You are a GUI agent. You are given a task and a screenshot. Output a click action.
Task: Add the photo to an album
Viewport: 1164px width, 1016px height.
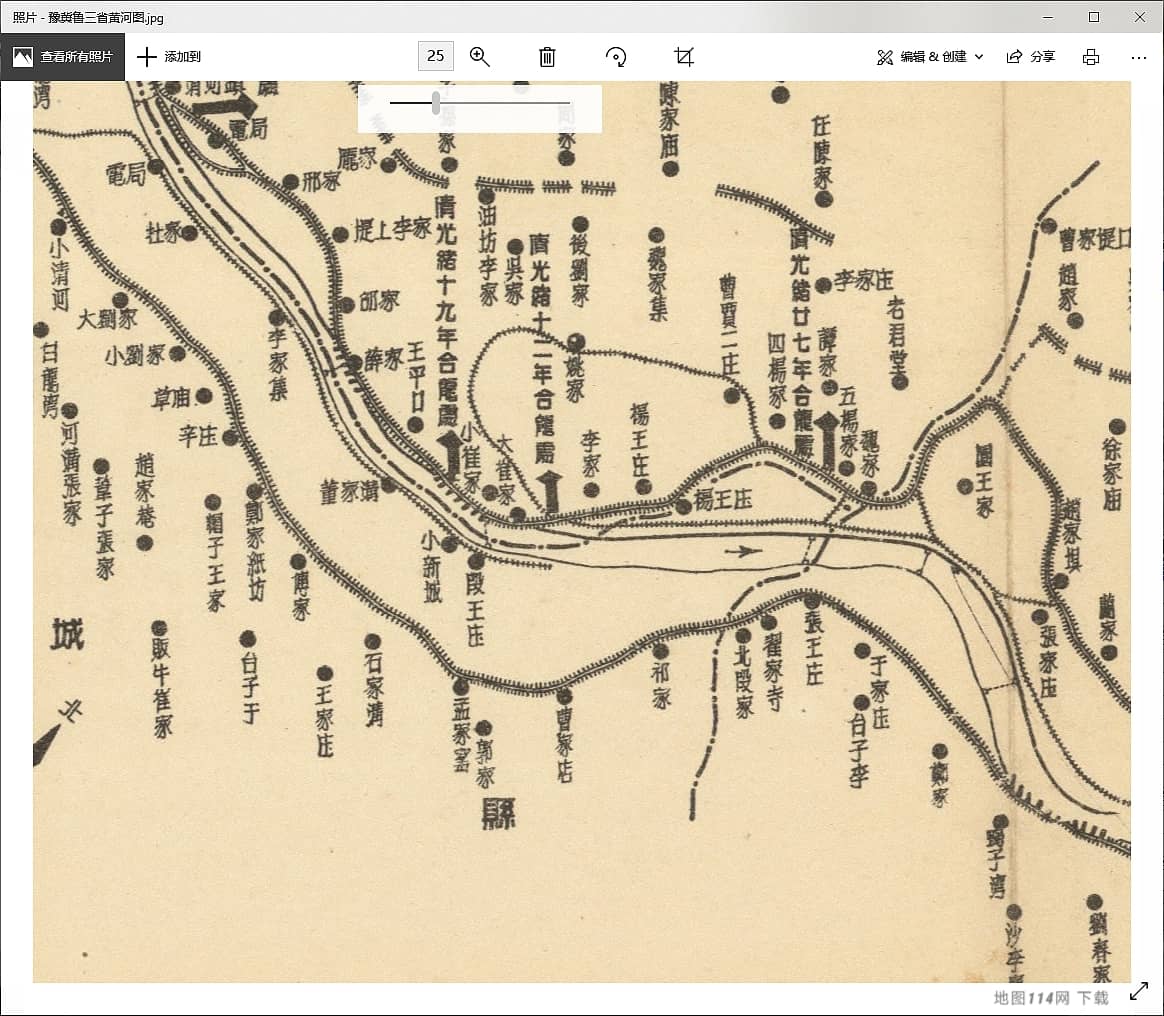[167, 57]
